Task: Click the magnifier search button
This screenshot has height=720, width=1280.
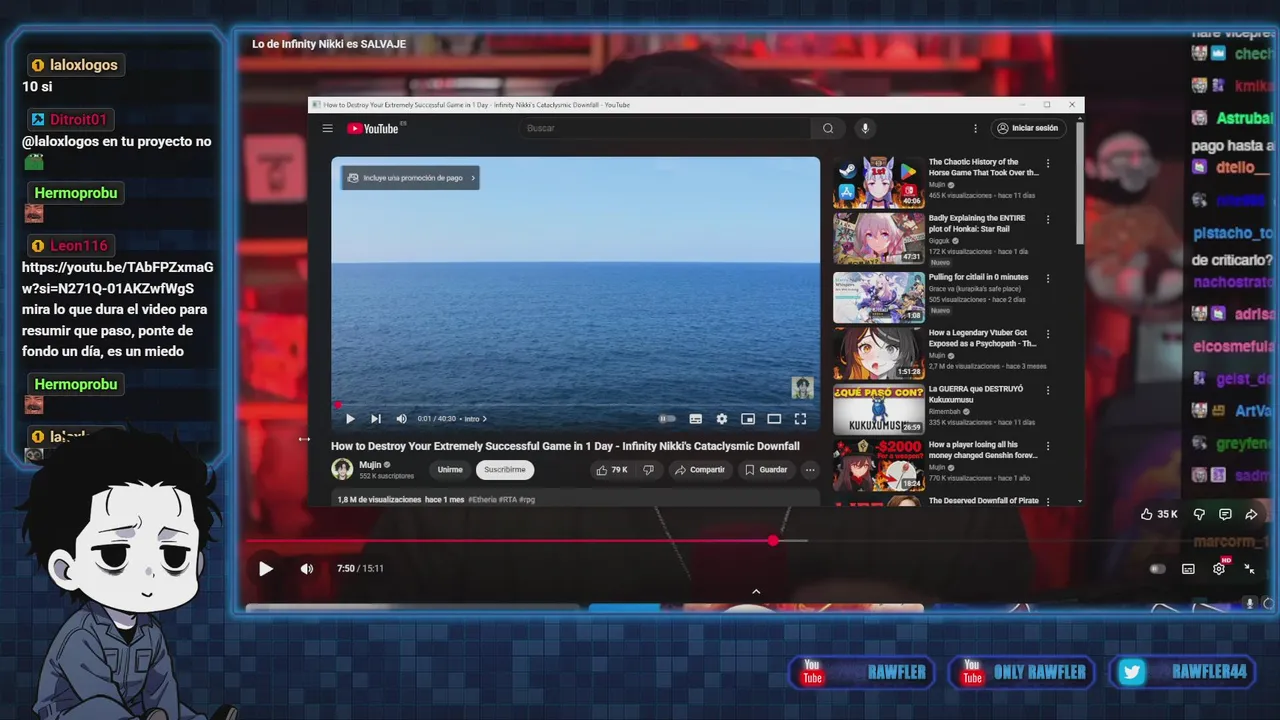Action: [828, 128]
